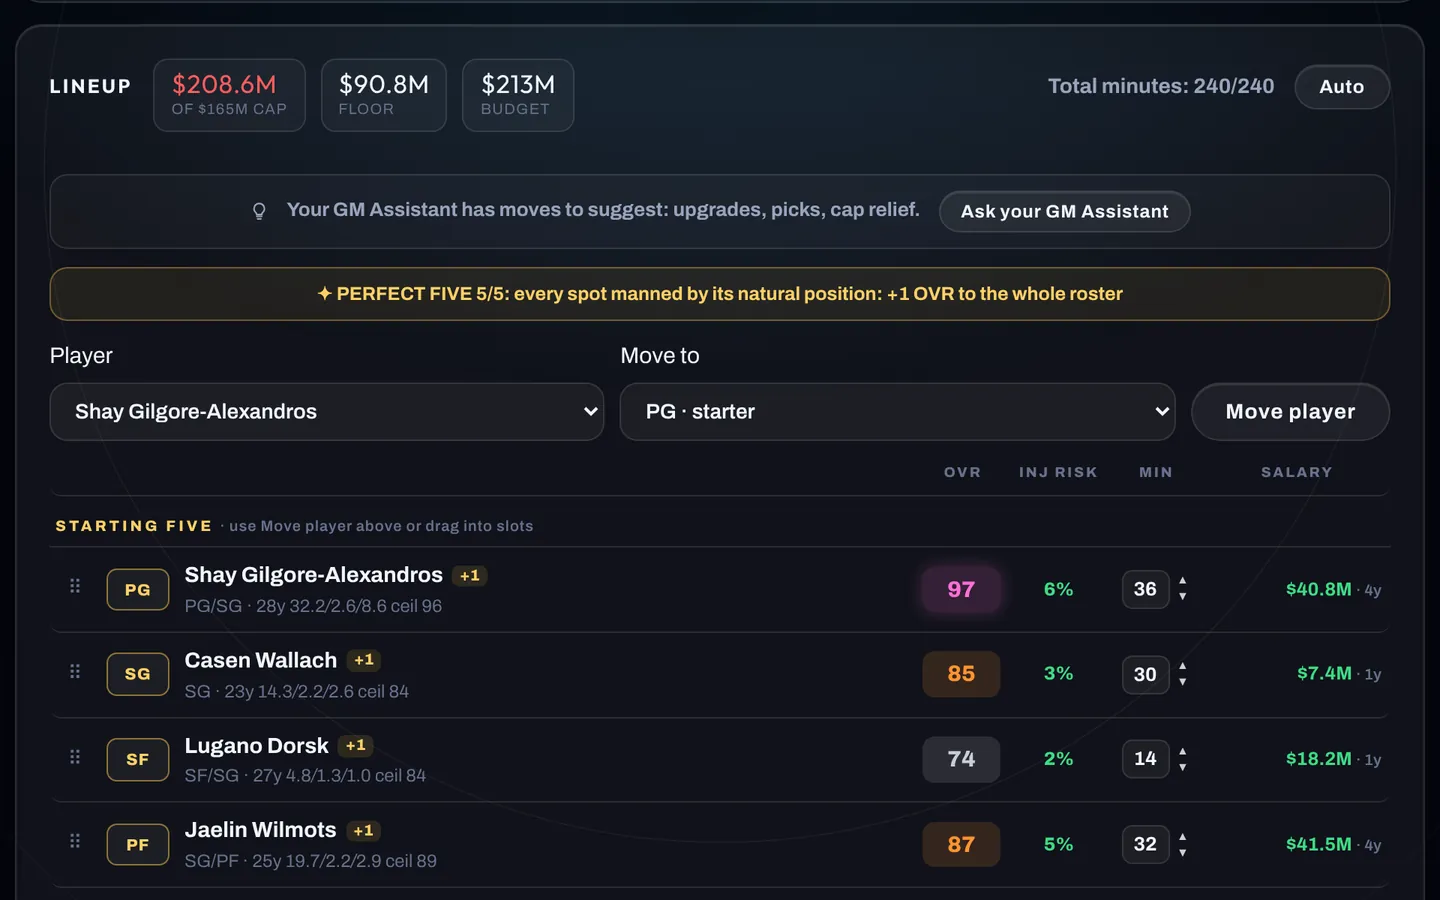
Task: Click the minutes field showing 30
Action: (x=1145, y=675)
